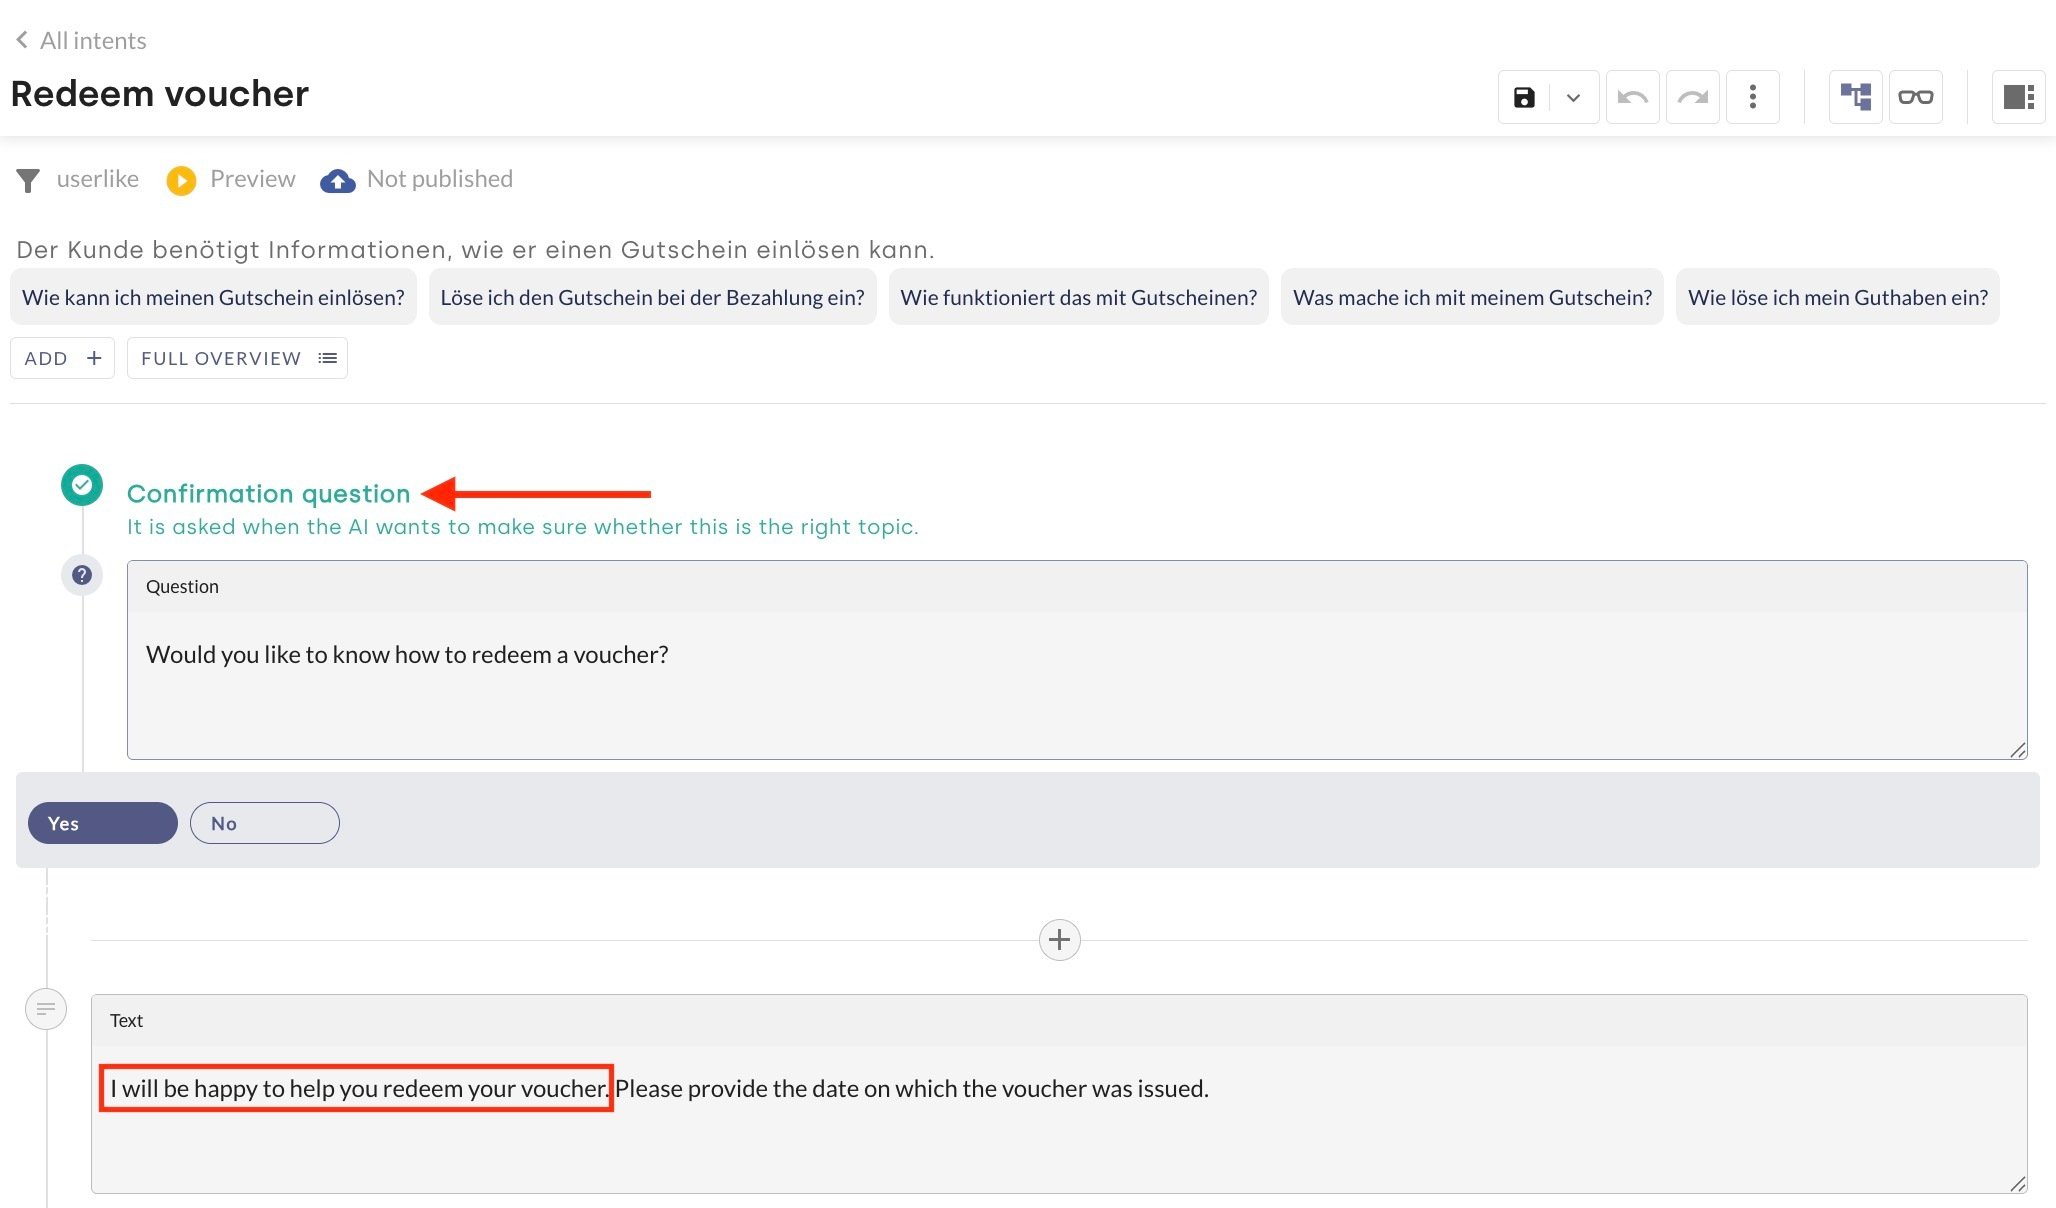Select the No answer branch
Image resolution: width=2056 pixels, height=1208 pixels.
click(264, 823)
